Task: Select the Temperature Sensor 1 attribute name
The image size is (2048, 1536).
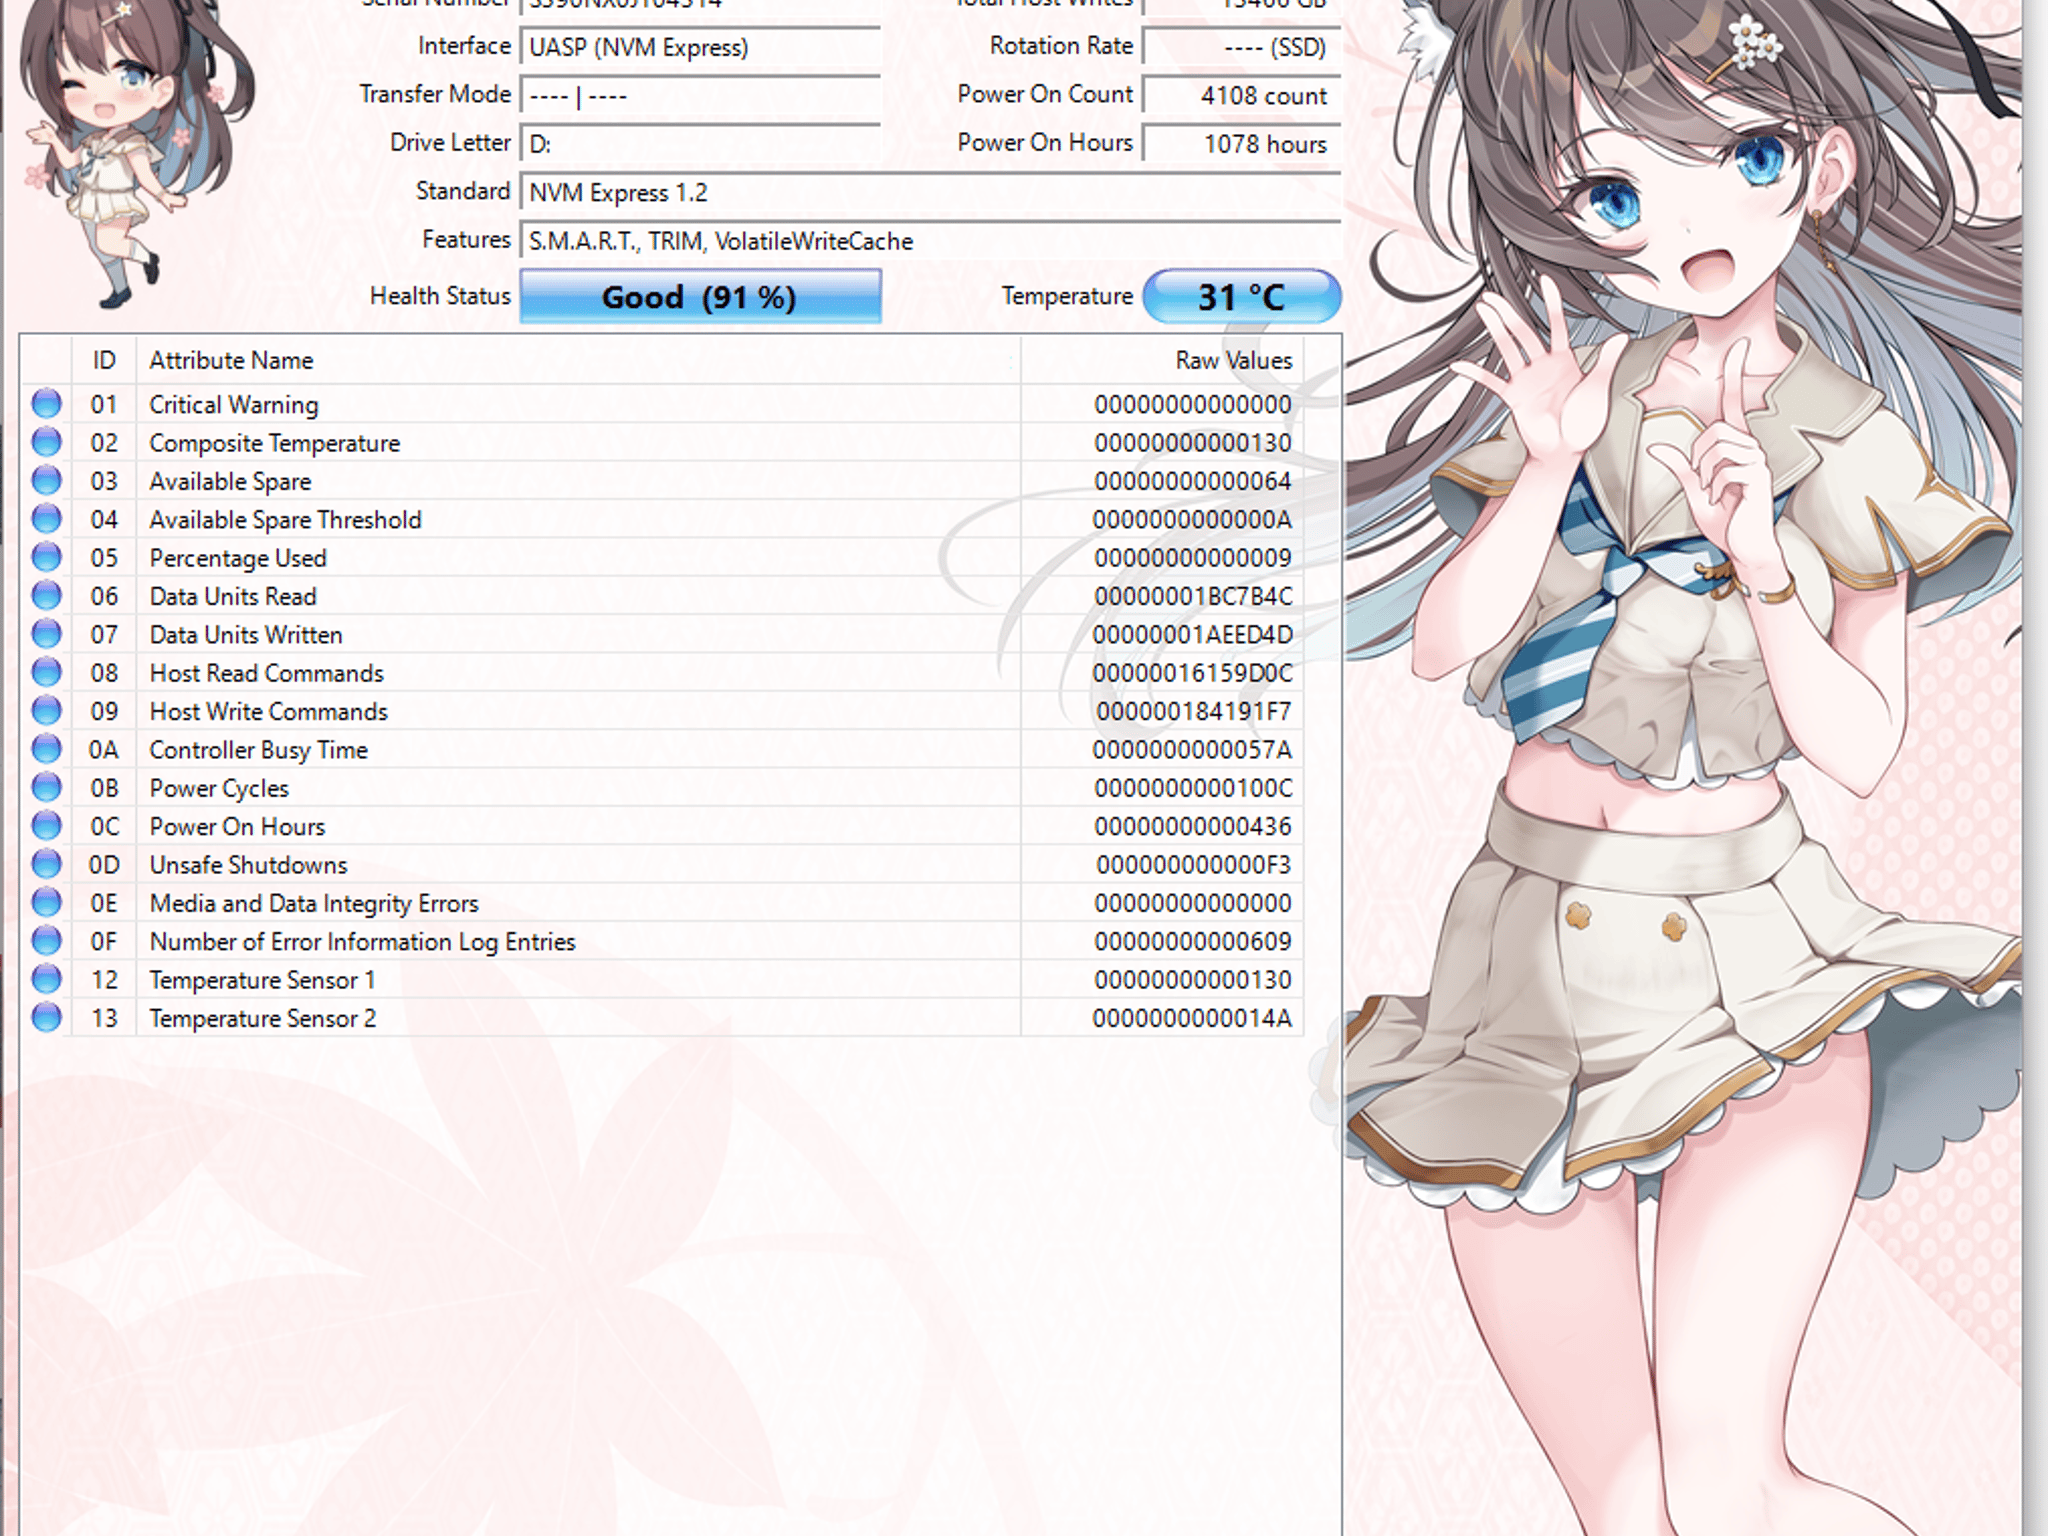Action: (x=262, y=980)
